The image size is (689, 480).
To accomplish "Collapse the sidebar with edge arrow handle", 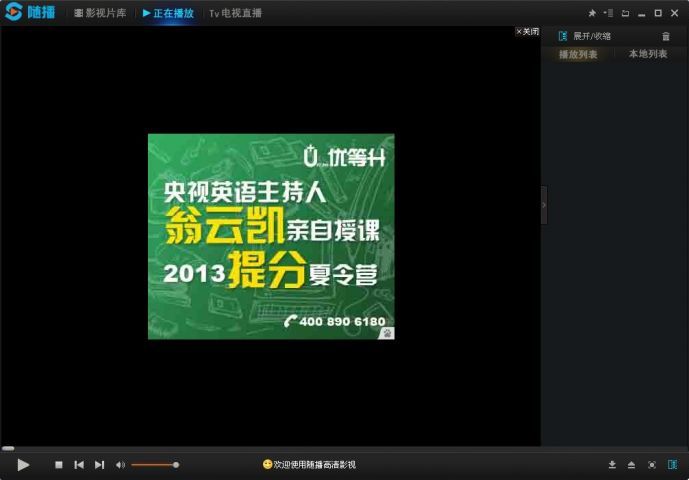I will 544,204.
